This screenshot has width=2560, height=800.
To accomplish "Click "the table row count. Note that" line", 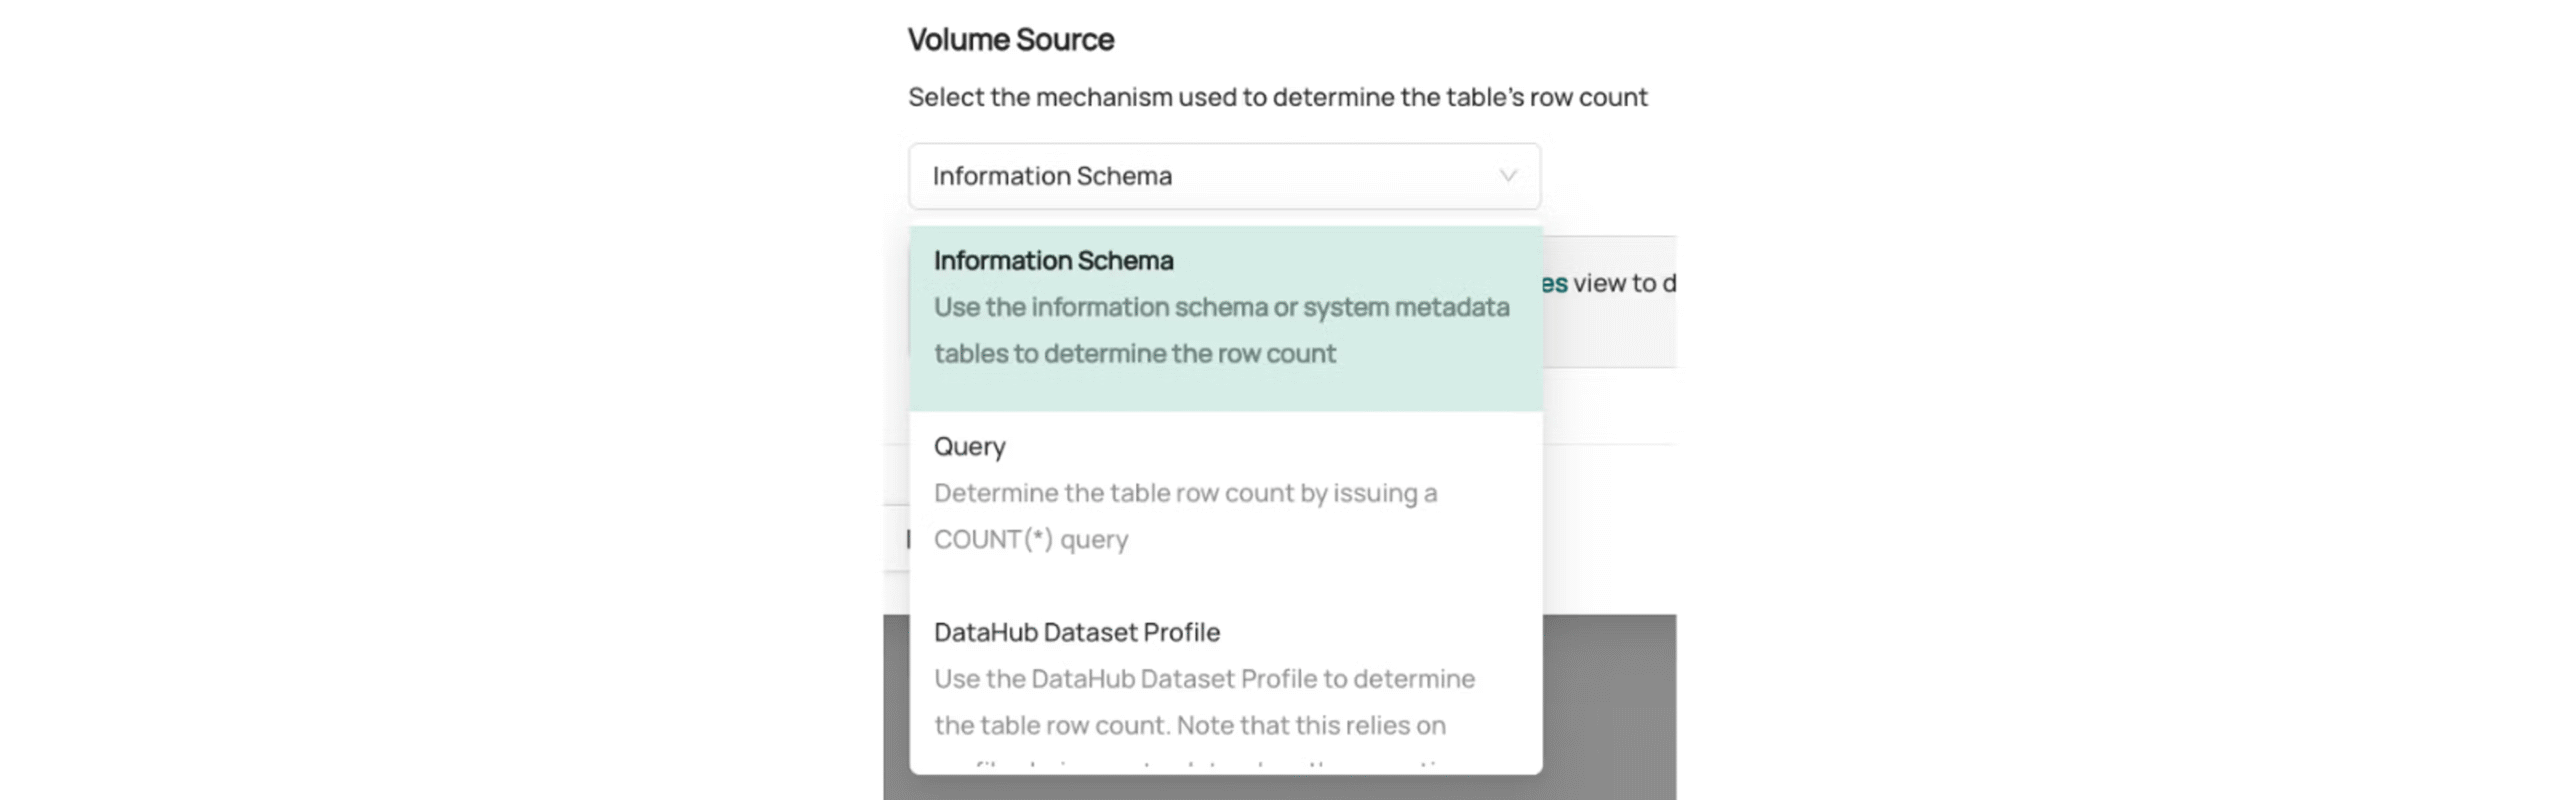I will (1189, 726).
